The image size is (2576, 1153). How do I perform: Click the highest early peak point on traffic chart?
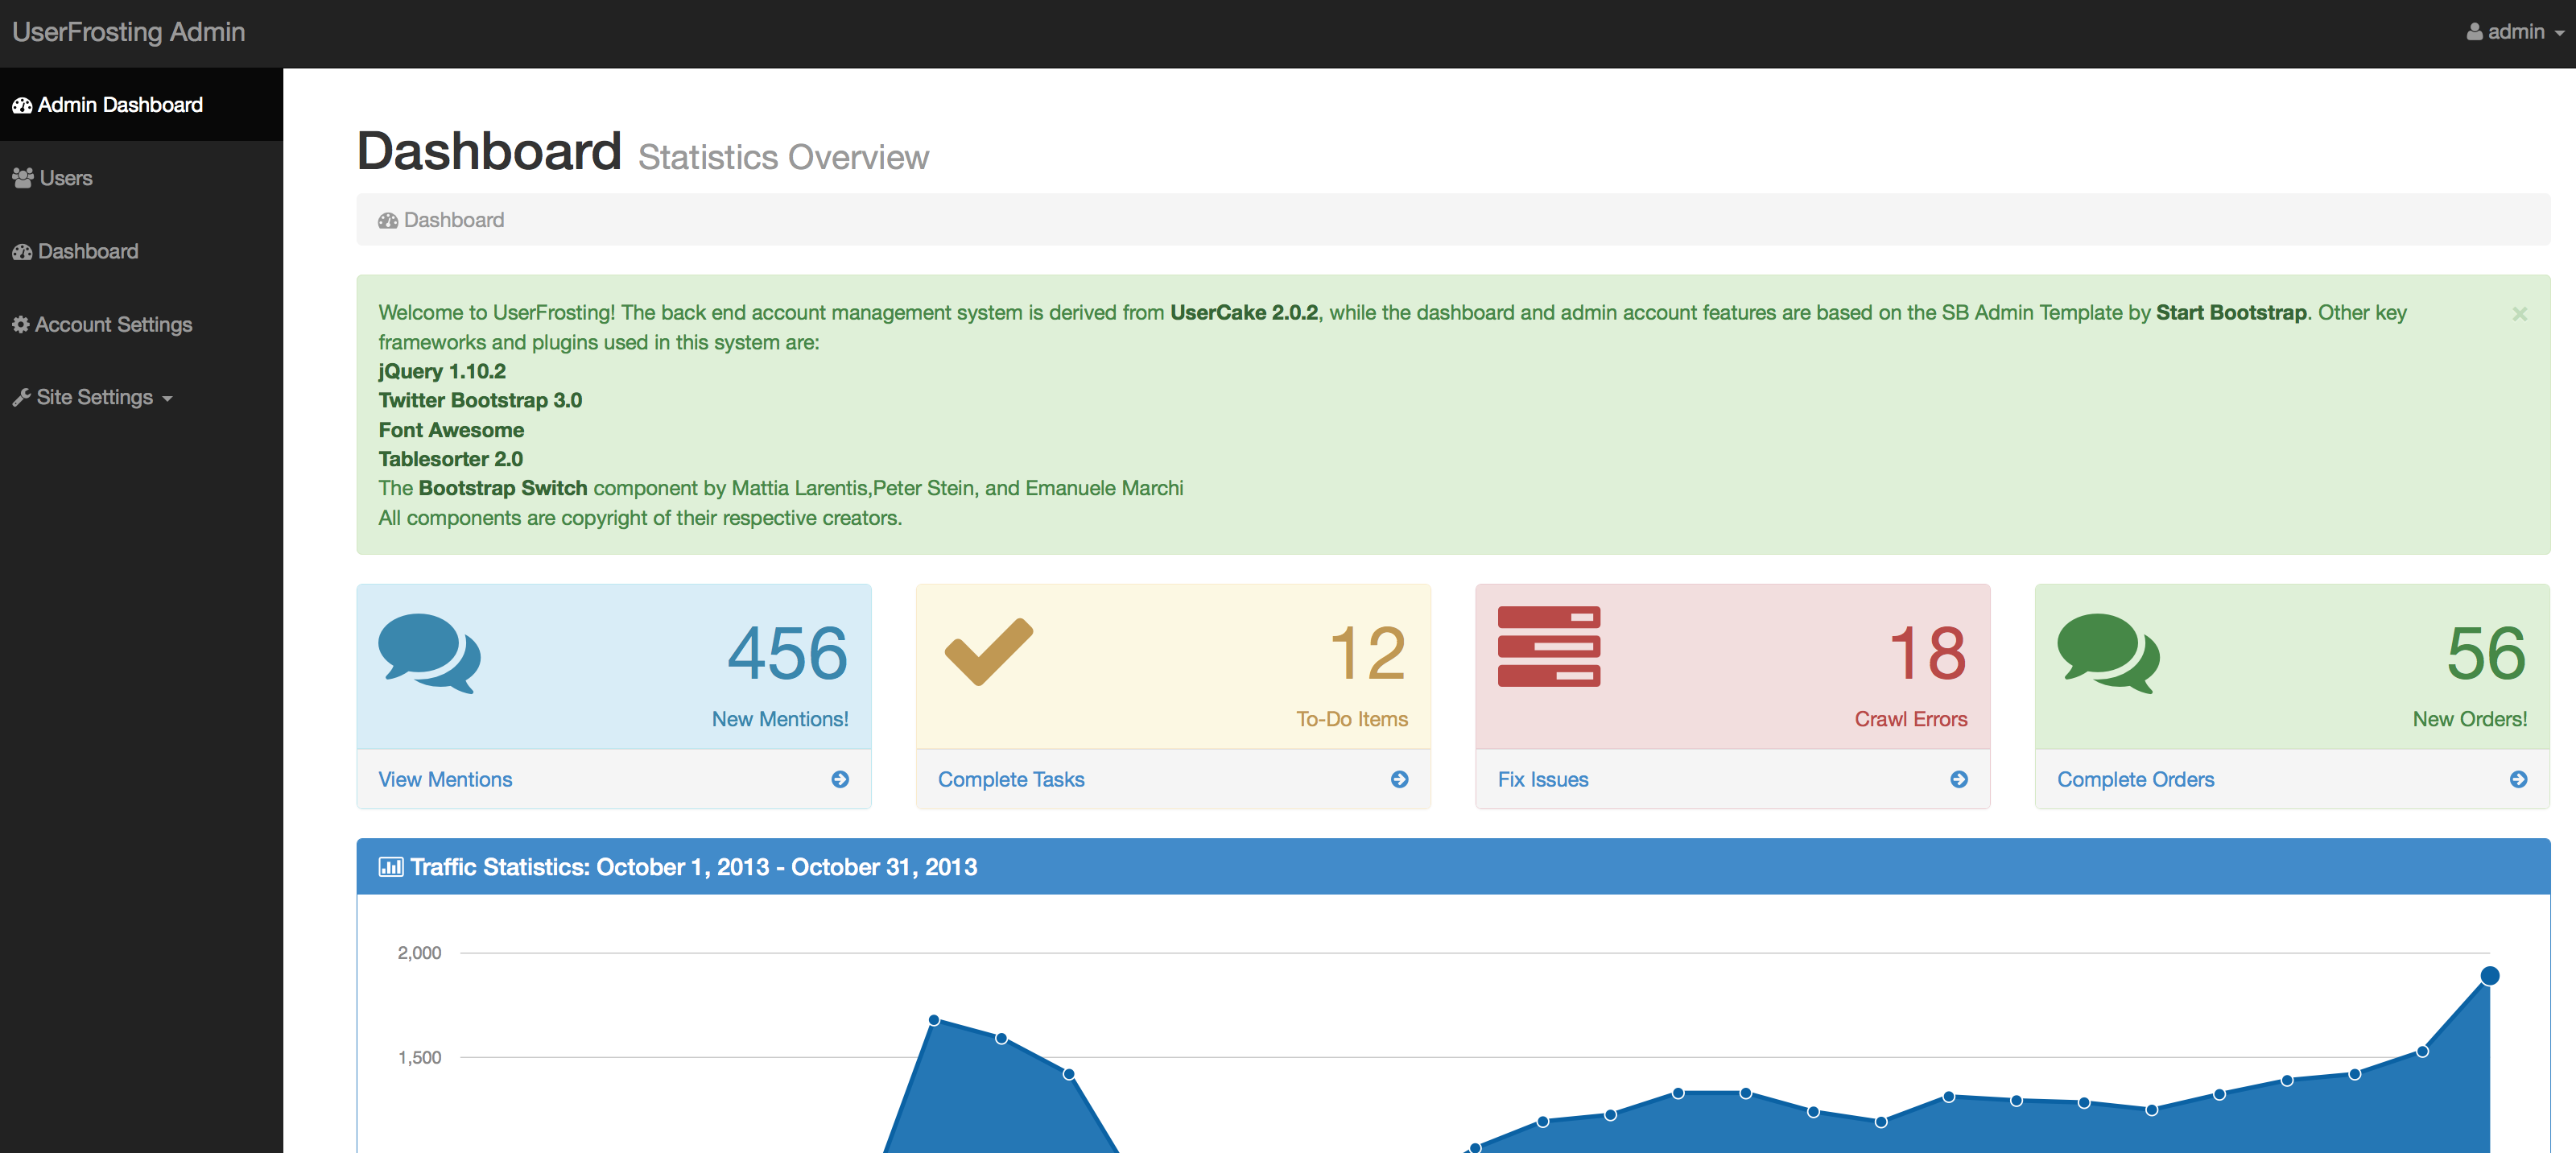click(x=933, y=1020)
